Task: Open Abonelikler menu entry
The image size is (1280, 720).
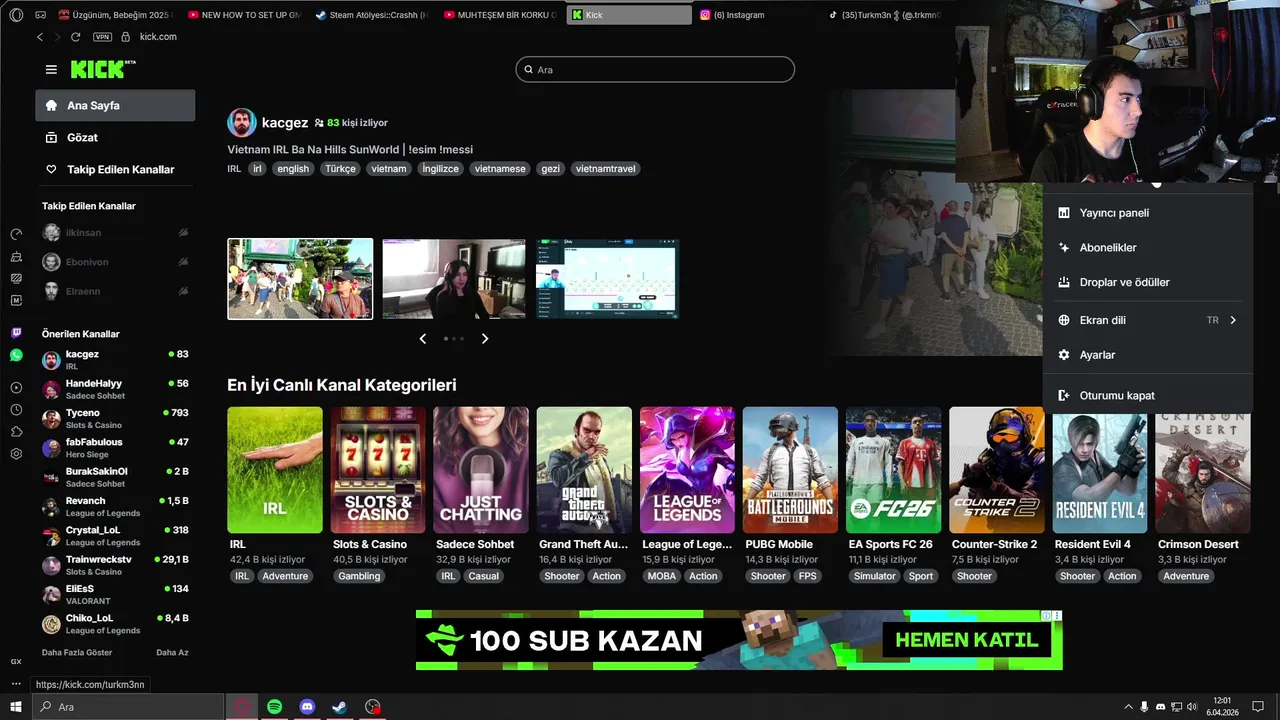Action: (1148, 247)
